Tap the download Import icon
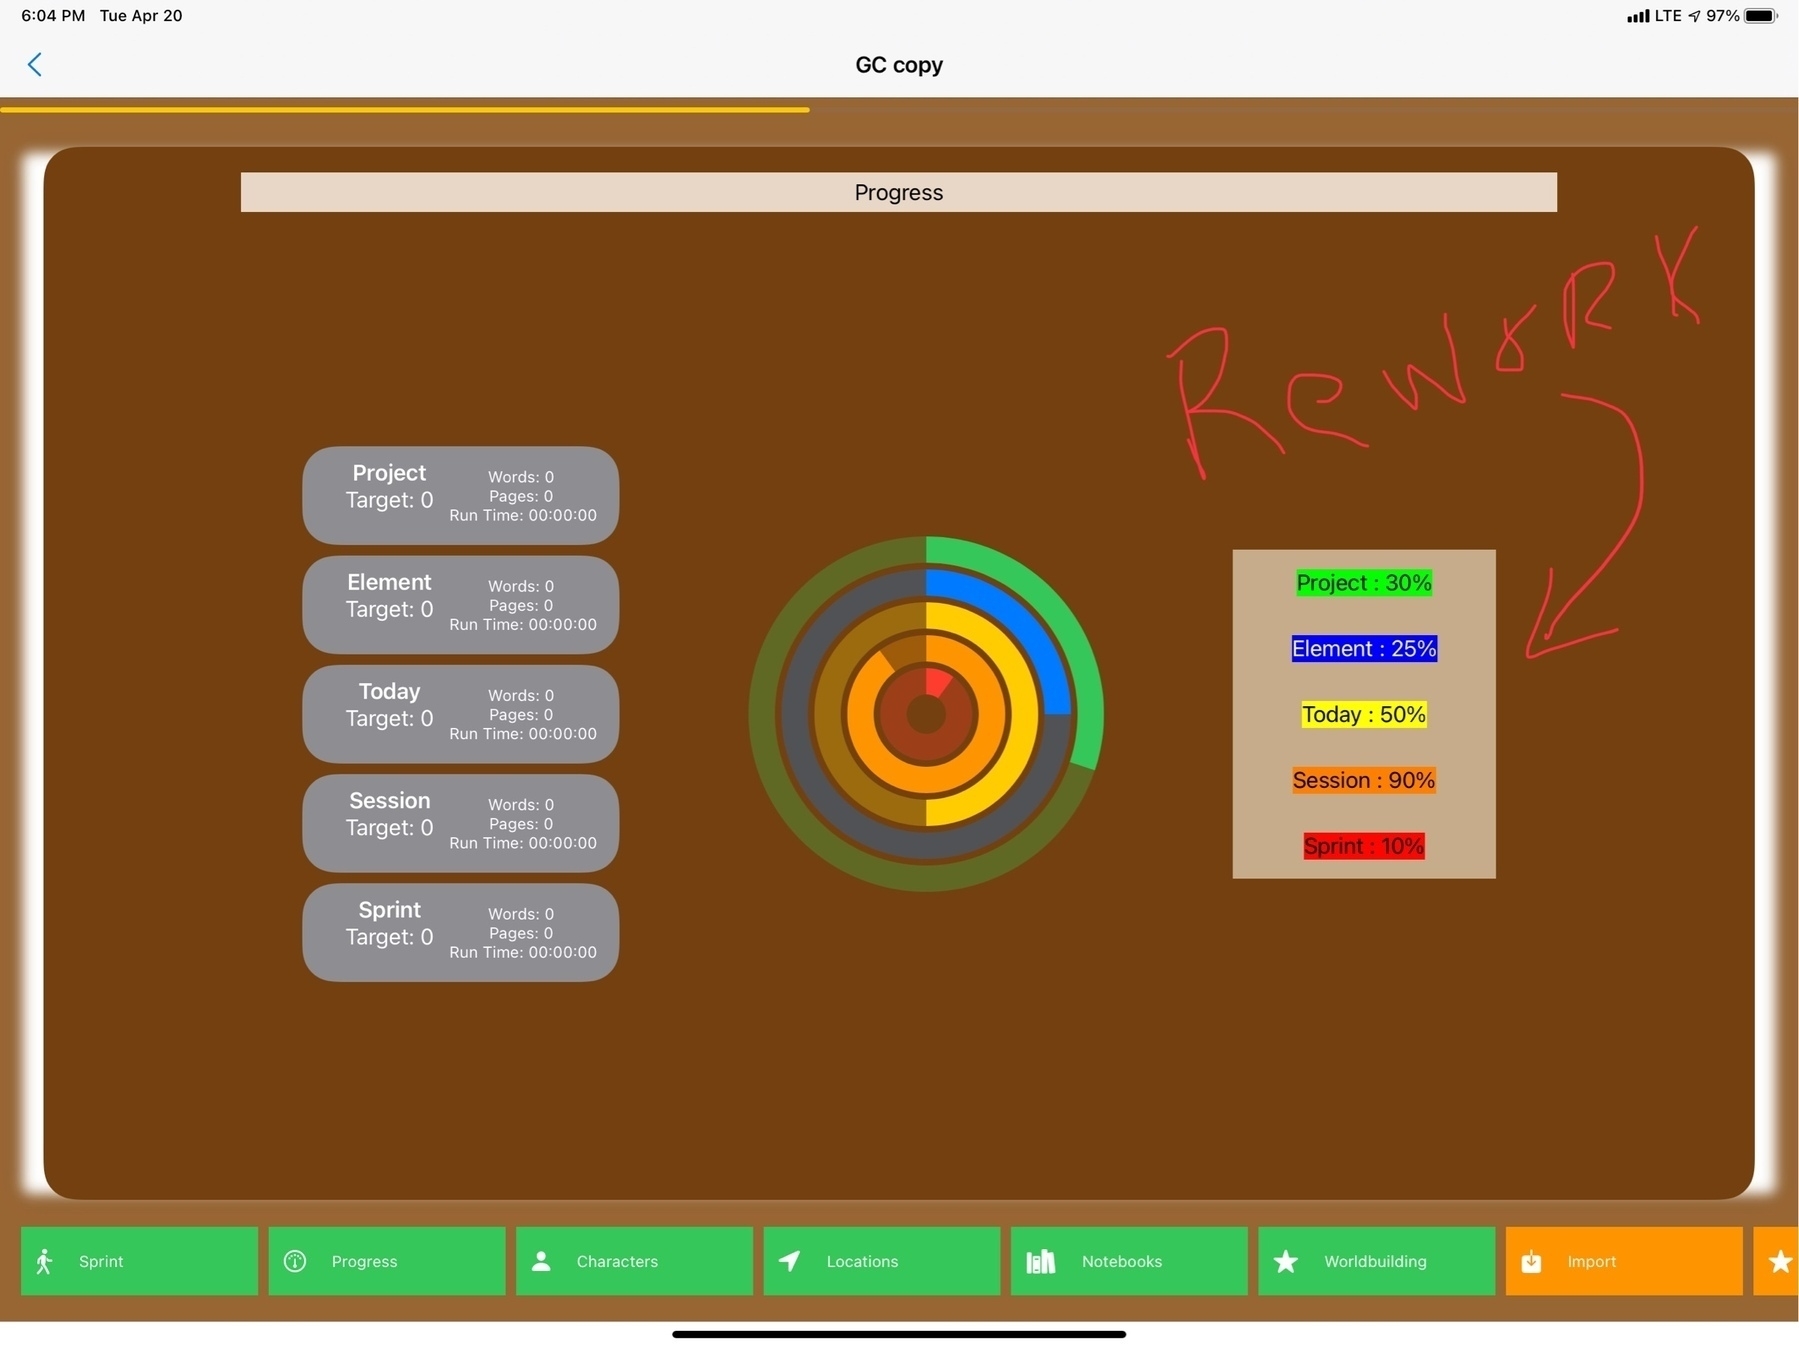 (1531, 1261)
